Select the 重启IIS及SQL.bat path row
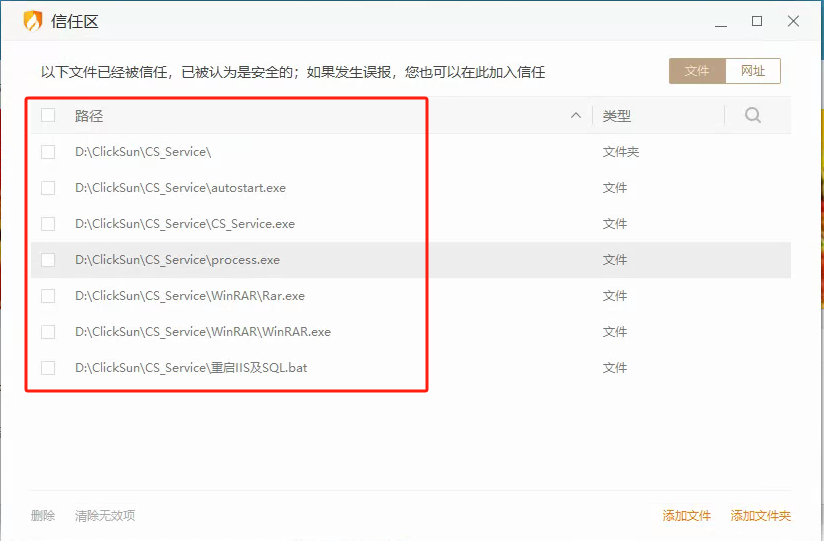Viewport: 824px width, 541px height. [411, 368]
